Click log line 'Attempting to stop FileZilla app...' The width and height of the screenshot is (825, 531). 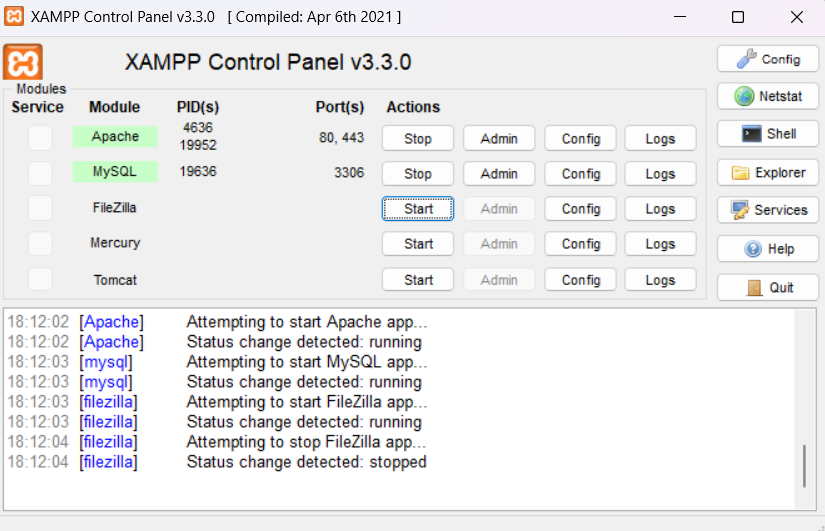[x=306, y=442]
